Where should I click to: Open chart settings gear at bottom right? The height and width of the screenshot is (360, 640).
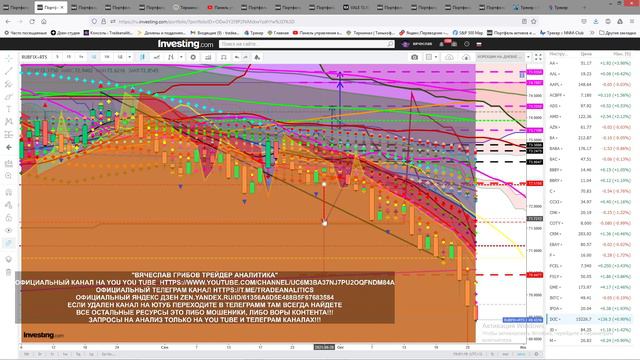536,354
